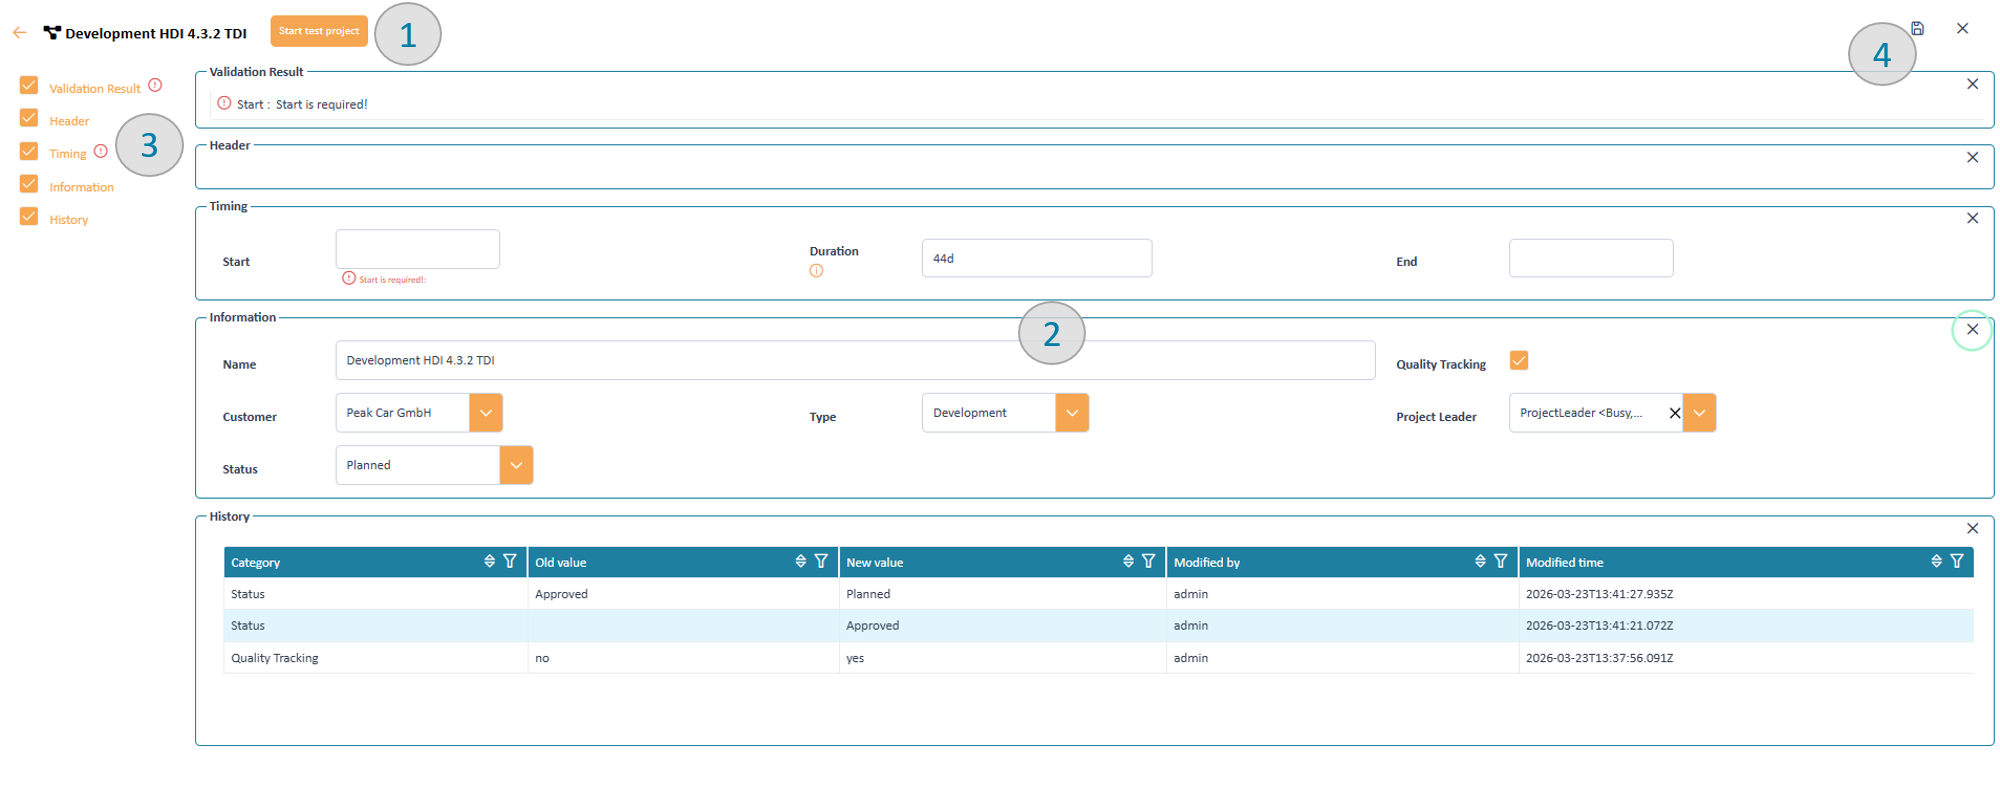2000x788 pixels.
Task: Go back using the orange arrow icon
Action: coord(19,33)
